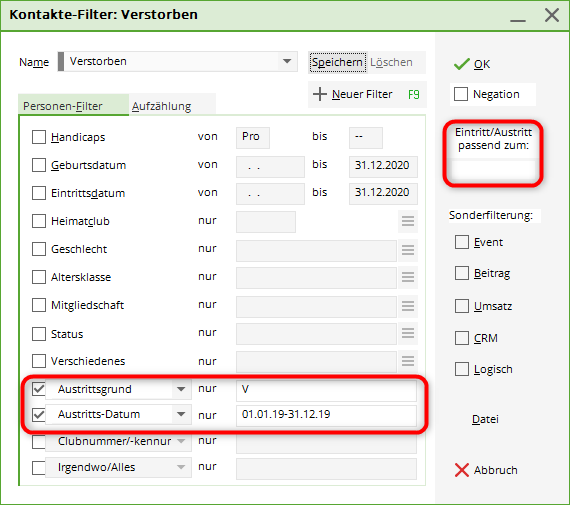Uncheck the Austrittsgrund checkbox
Screen dimensions: 570x505
[39, 389]
